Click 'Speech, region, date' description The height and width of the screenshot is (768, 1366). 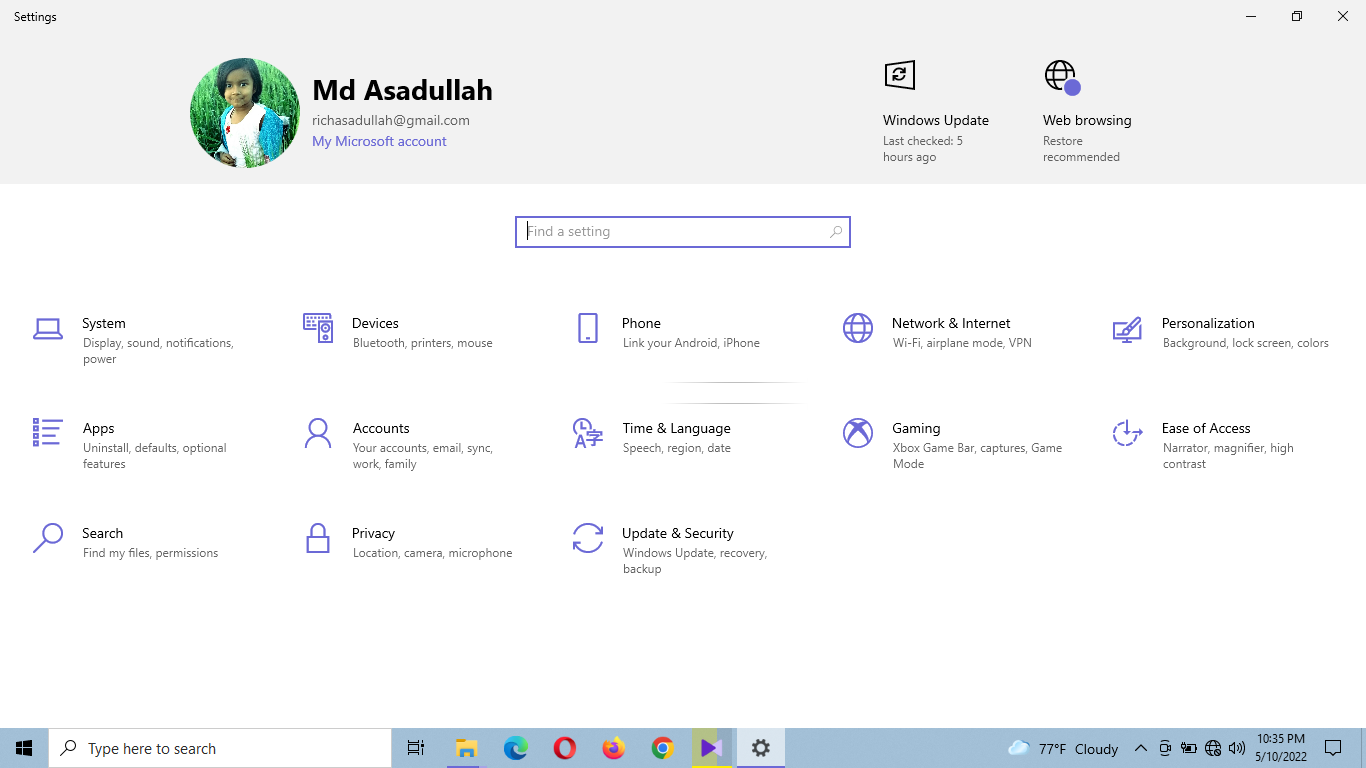tap(677, 448)
